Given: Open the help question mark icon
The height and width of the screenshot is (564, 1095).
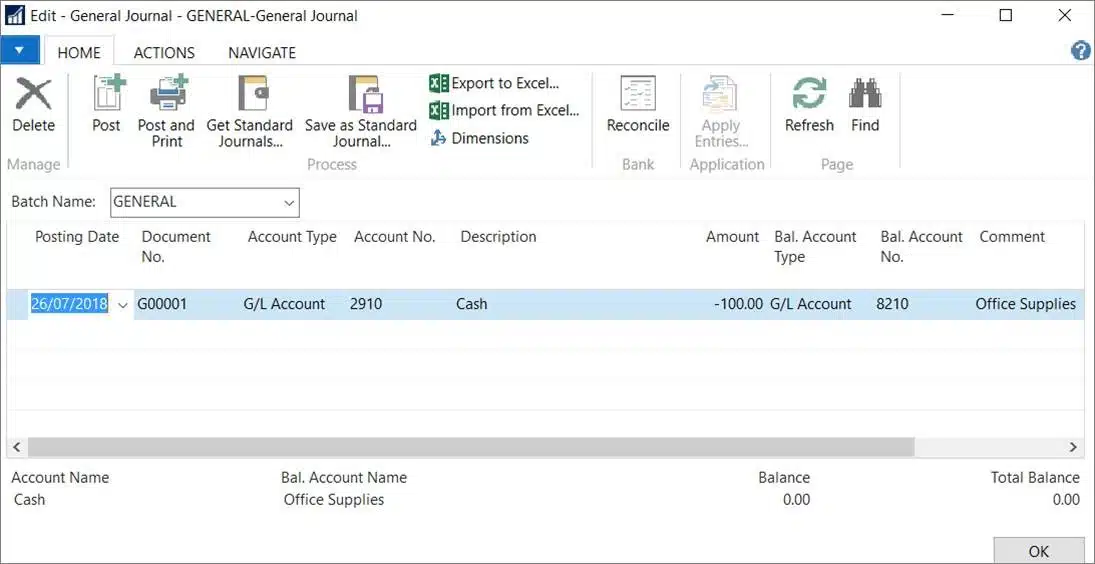Looking at the screenshot, I should [x=1080, y=51].
